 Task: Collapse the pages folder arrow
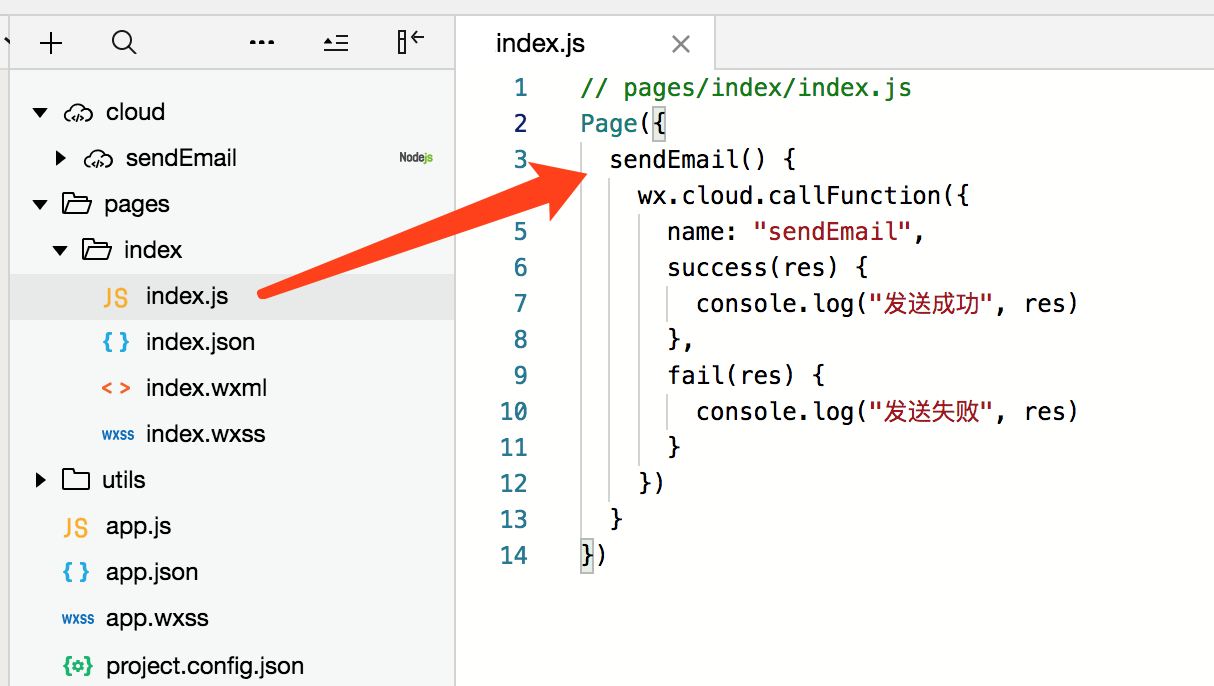click(x=40, y=205)
